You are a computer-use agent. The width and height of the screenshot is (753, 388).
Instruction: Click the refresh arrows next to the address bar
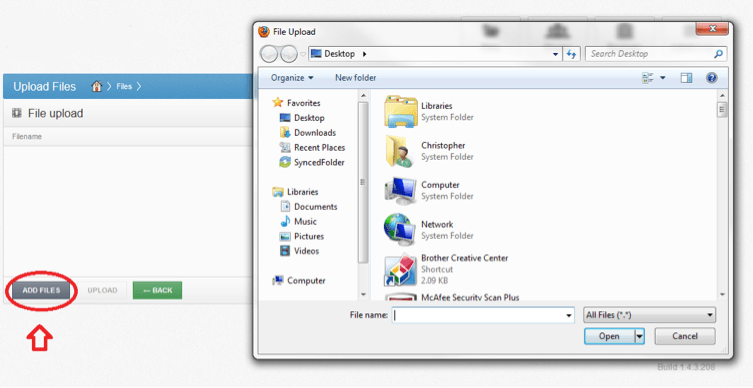click(x=571, y=54)
